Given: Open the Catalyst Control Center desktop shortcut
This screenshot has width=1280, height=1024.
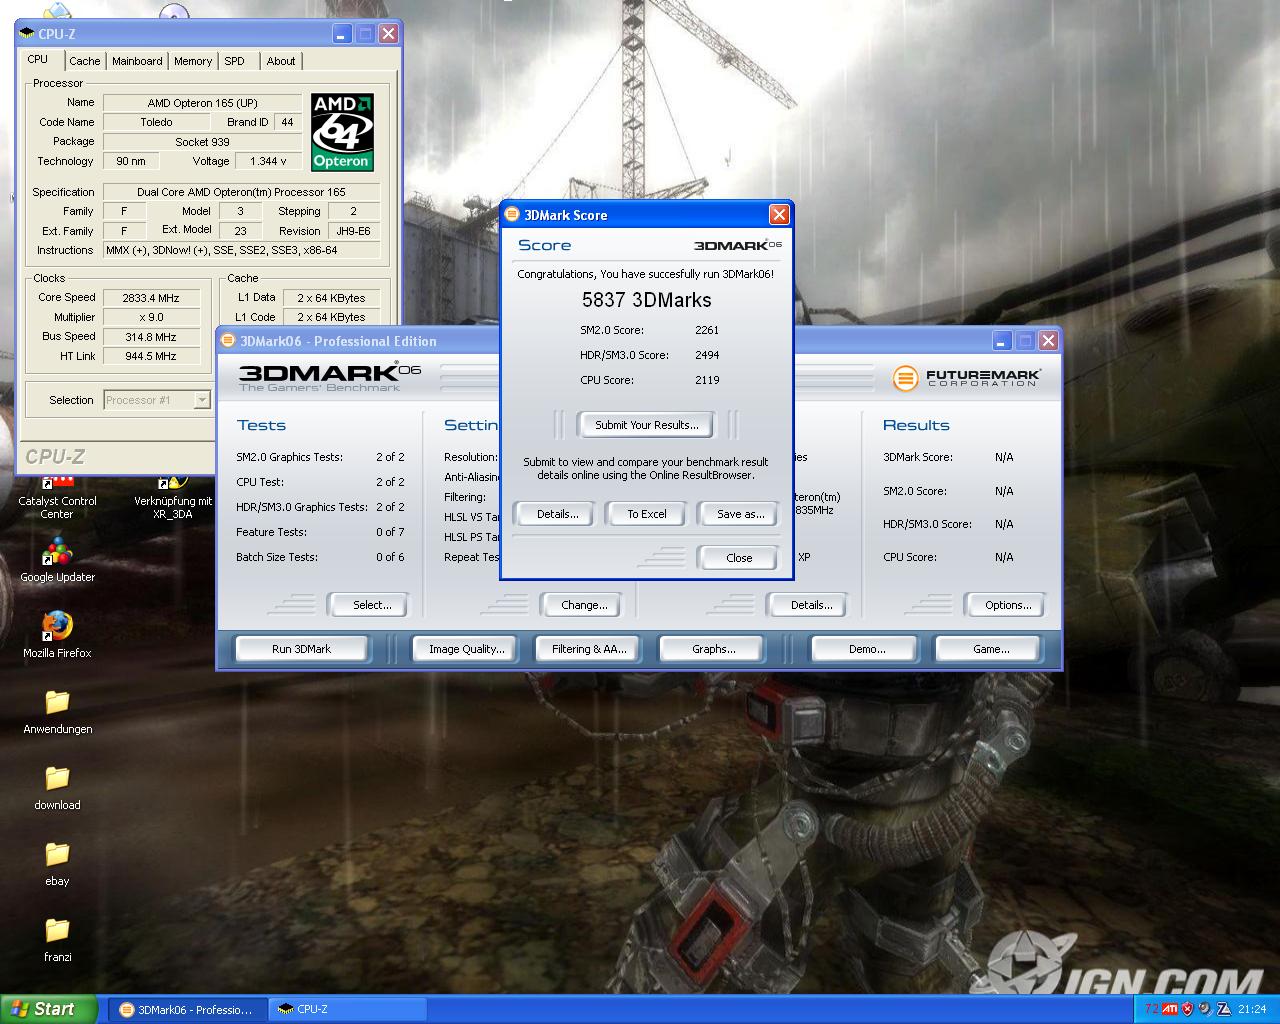Looking at the screenshot, I should click(x=57, y=497).
